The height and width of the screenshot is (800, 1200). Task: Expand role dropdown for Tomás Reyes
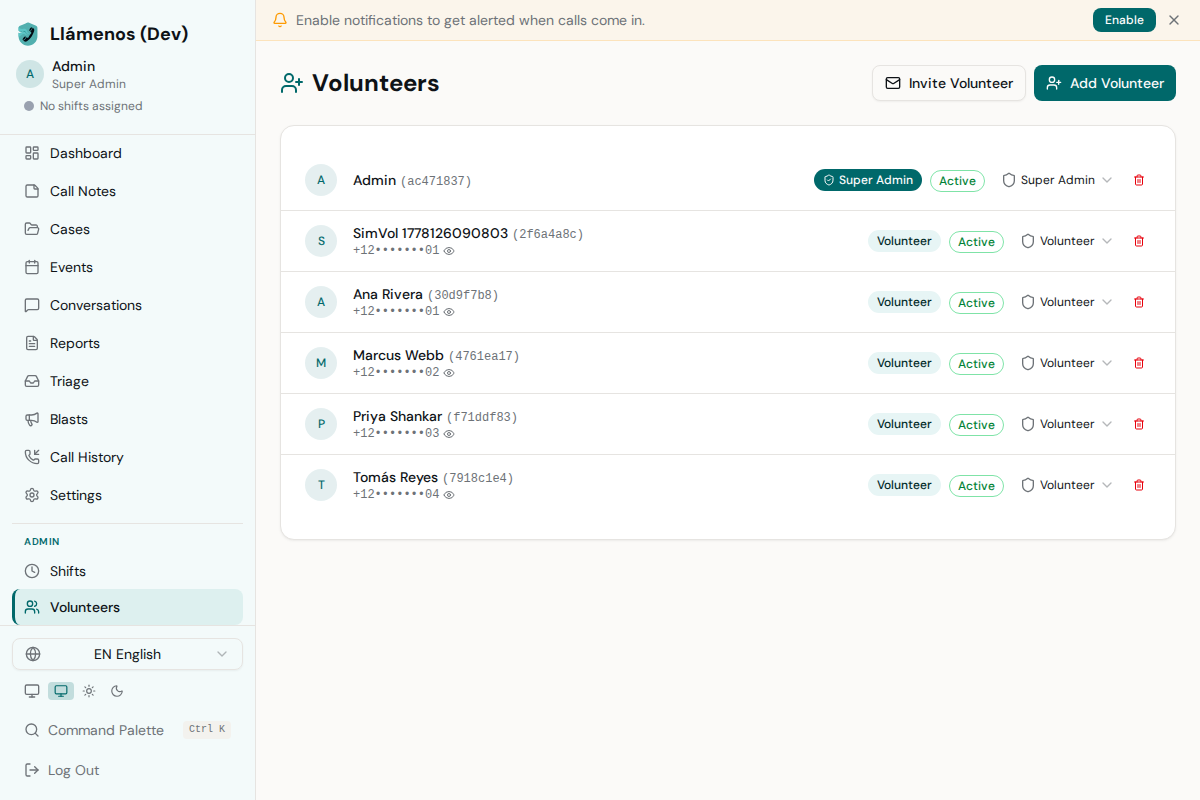click(x=1066, y=485)
